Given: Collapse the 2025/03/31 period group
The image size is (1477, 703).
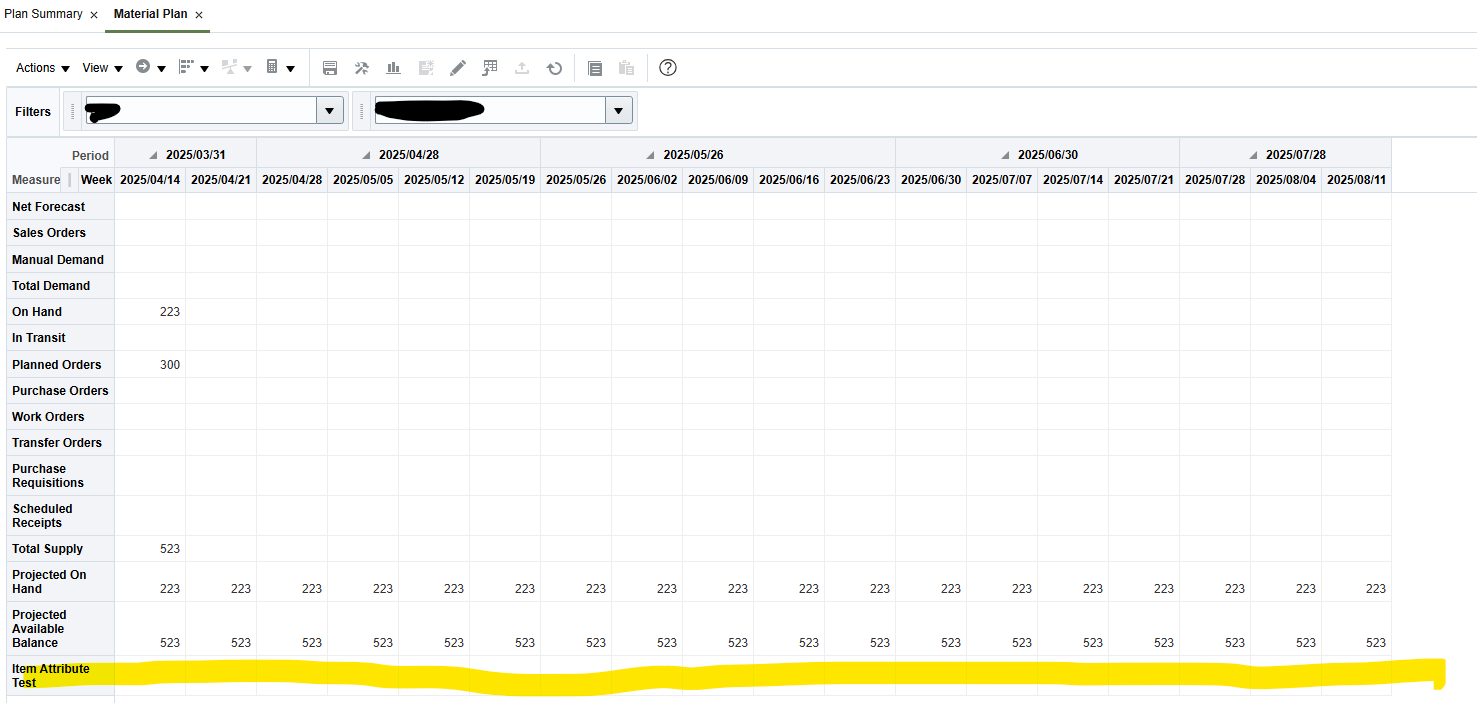Looking at the screenshot, I should coord(153,155).
